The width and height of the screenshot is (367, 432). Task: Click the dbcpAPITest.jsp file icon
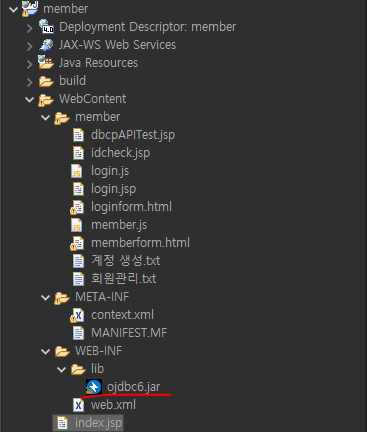tap(78, 135)
